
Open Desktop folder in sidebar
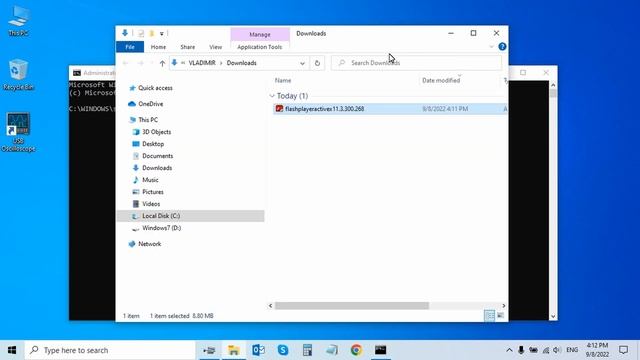(x=153, y=144)
